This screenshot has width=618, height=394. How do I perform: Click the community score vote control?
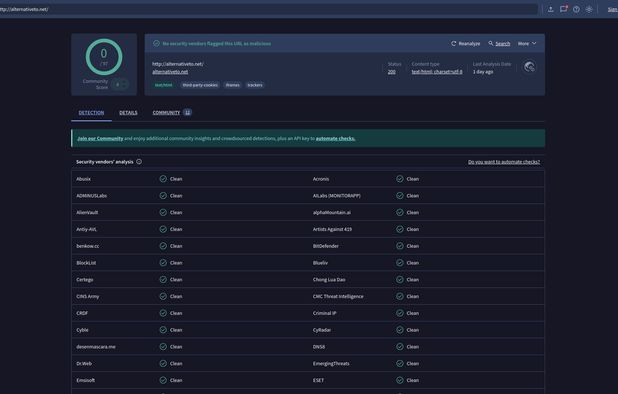coord(120,84)
